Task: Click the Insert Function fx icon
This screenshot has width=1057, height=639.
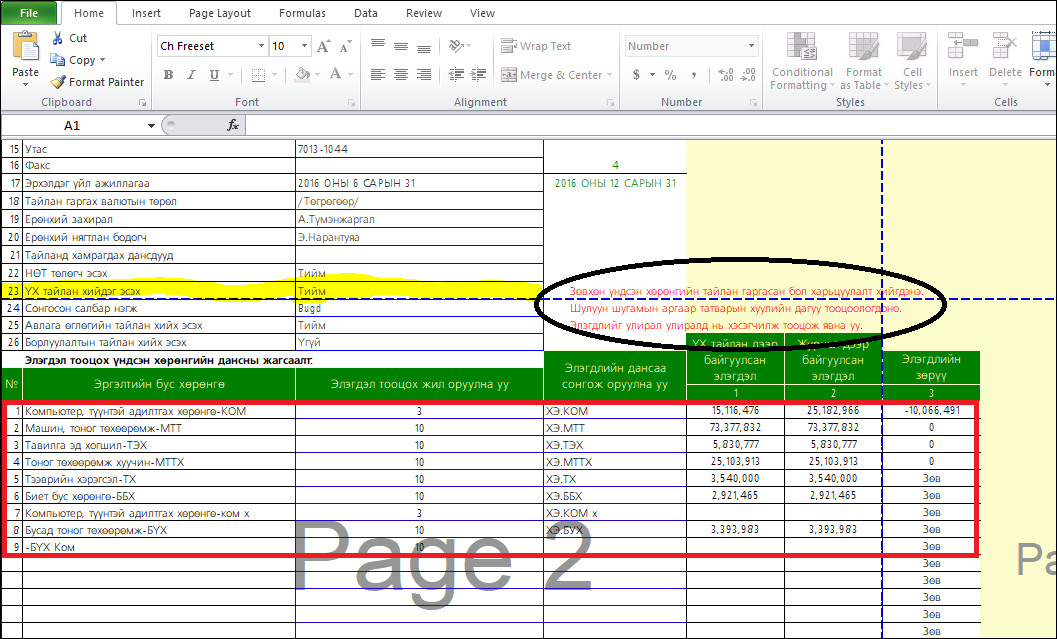Action: tap(233, 125)
